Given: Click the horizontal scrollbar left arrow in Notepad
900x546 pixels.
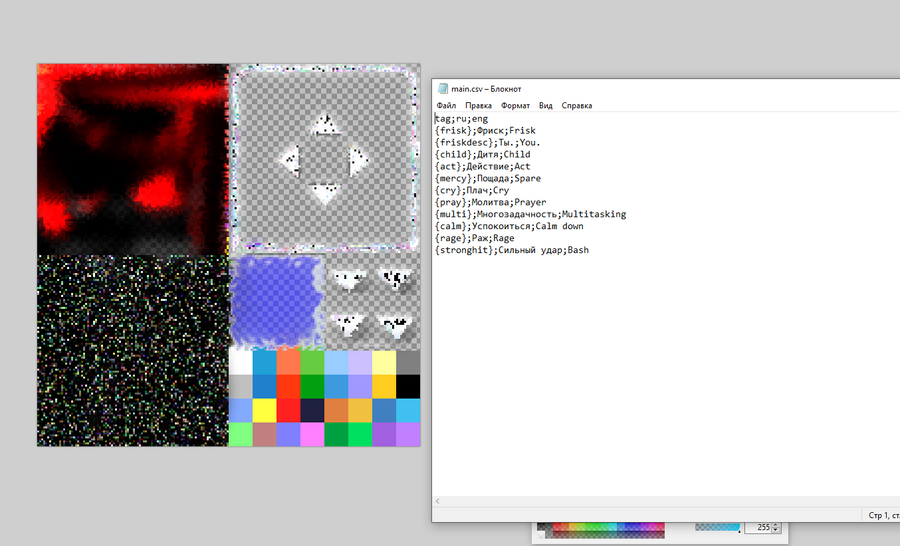Looking at the screenshot, I should click(x=437, y=501).
